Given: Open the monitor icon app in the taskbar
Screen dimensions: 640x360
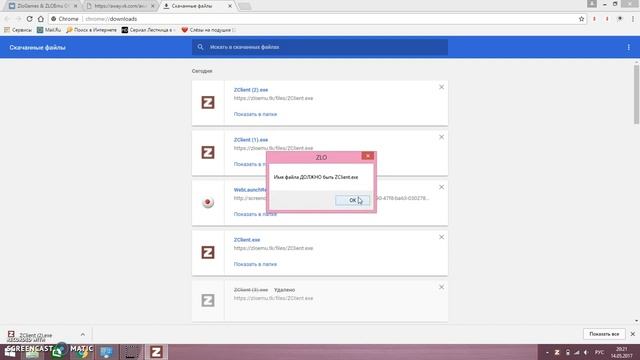Looking at the screenshot, I should (x=107, y=352).
